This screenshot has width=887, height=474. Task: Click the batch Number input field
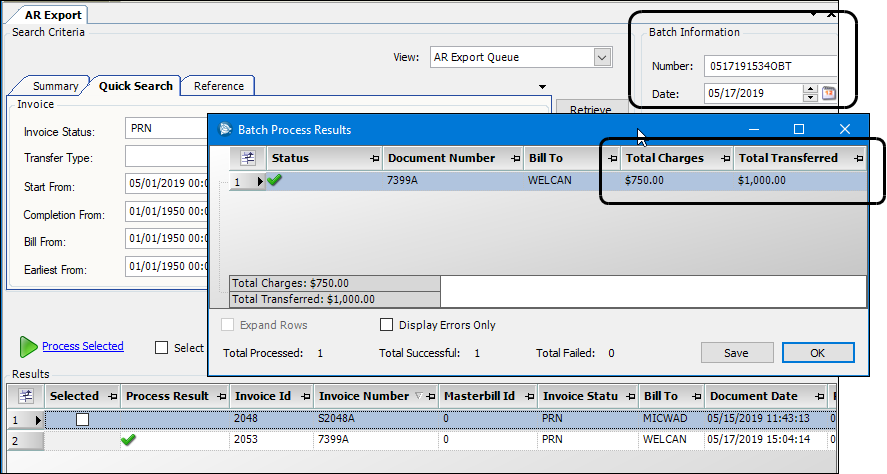point(770,66)
